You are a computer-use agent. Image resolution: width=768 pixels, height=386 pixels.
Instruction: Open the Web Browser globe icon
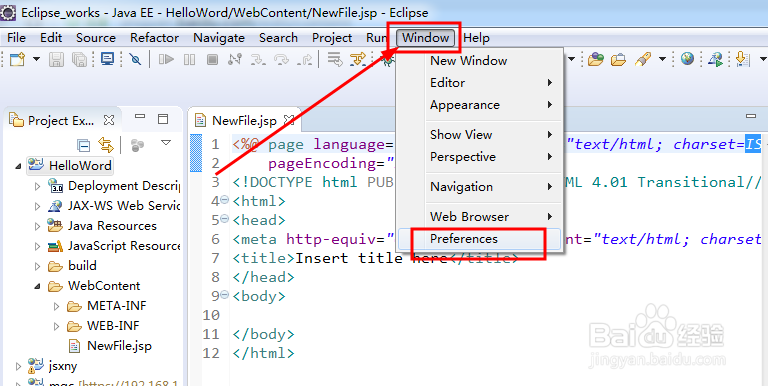tap(688, 59)
